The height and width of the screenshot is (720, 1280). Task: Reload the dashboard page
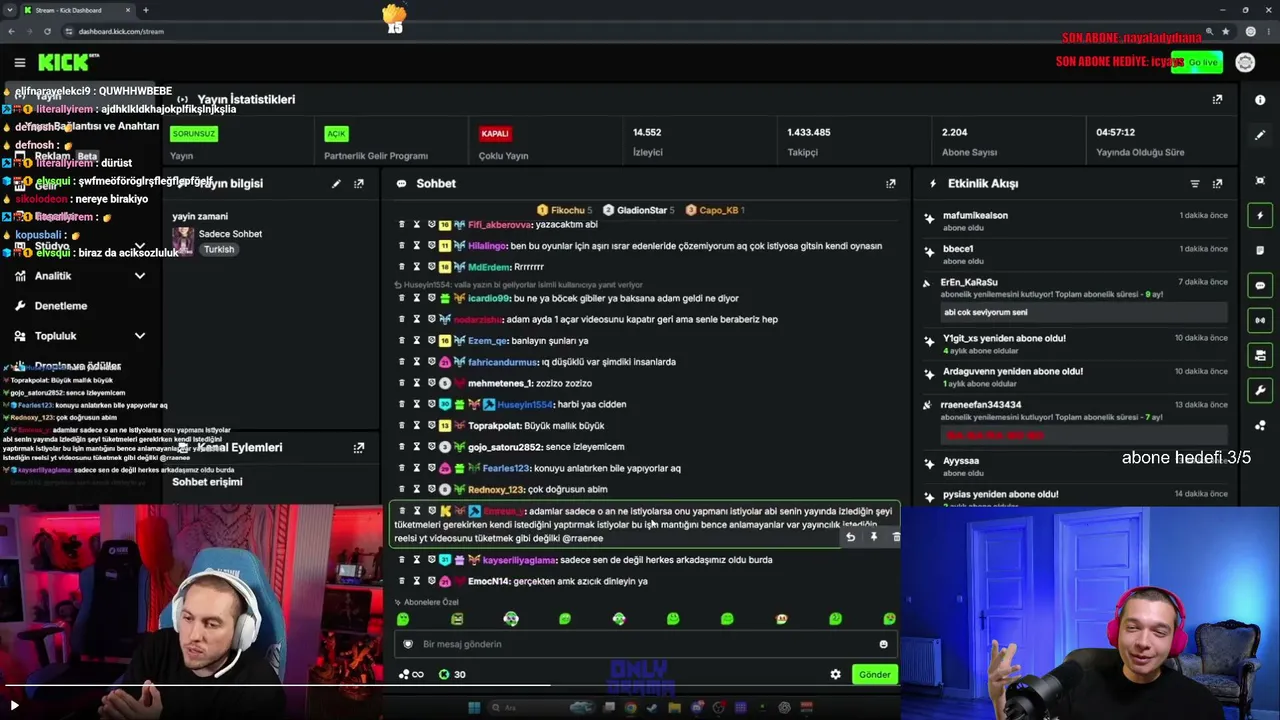47,31
